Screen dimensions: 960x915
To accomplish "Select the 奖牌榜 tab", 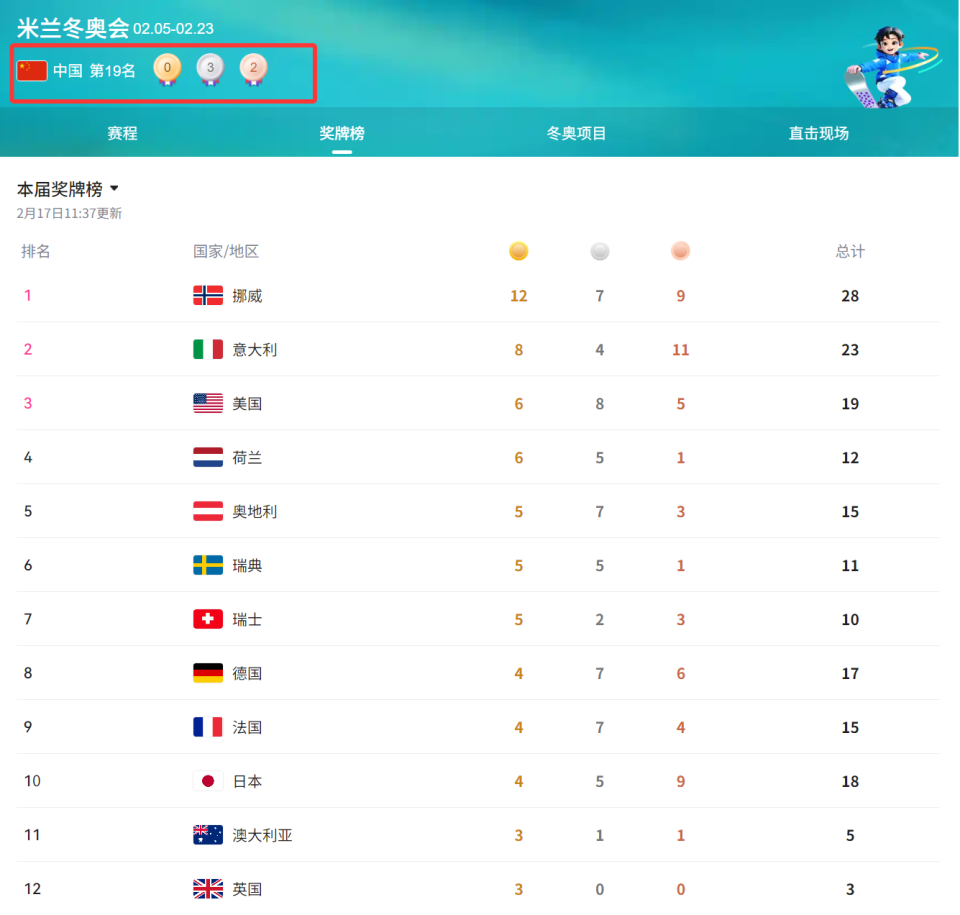I will (341, 131).
